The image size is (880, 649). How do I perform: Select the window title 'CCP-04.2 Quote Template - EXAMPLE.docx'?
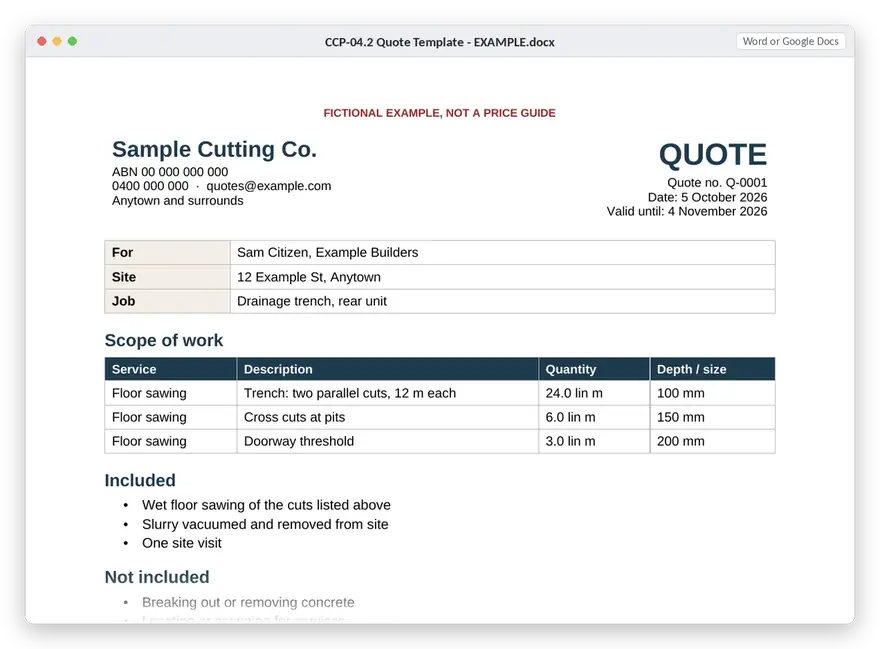tap(439, 42)
